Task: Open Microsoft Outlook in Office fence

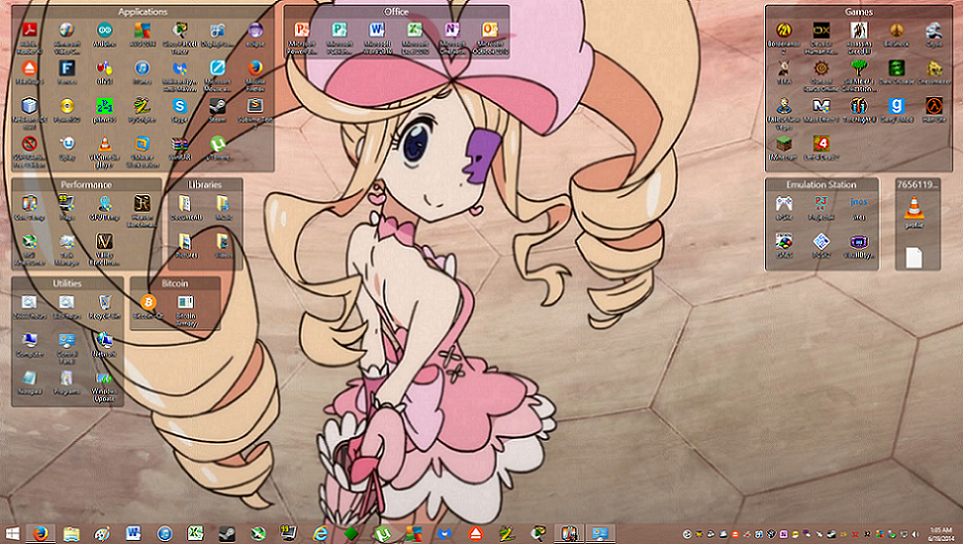Action: 490,29
